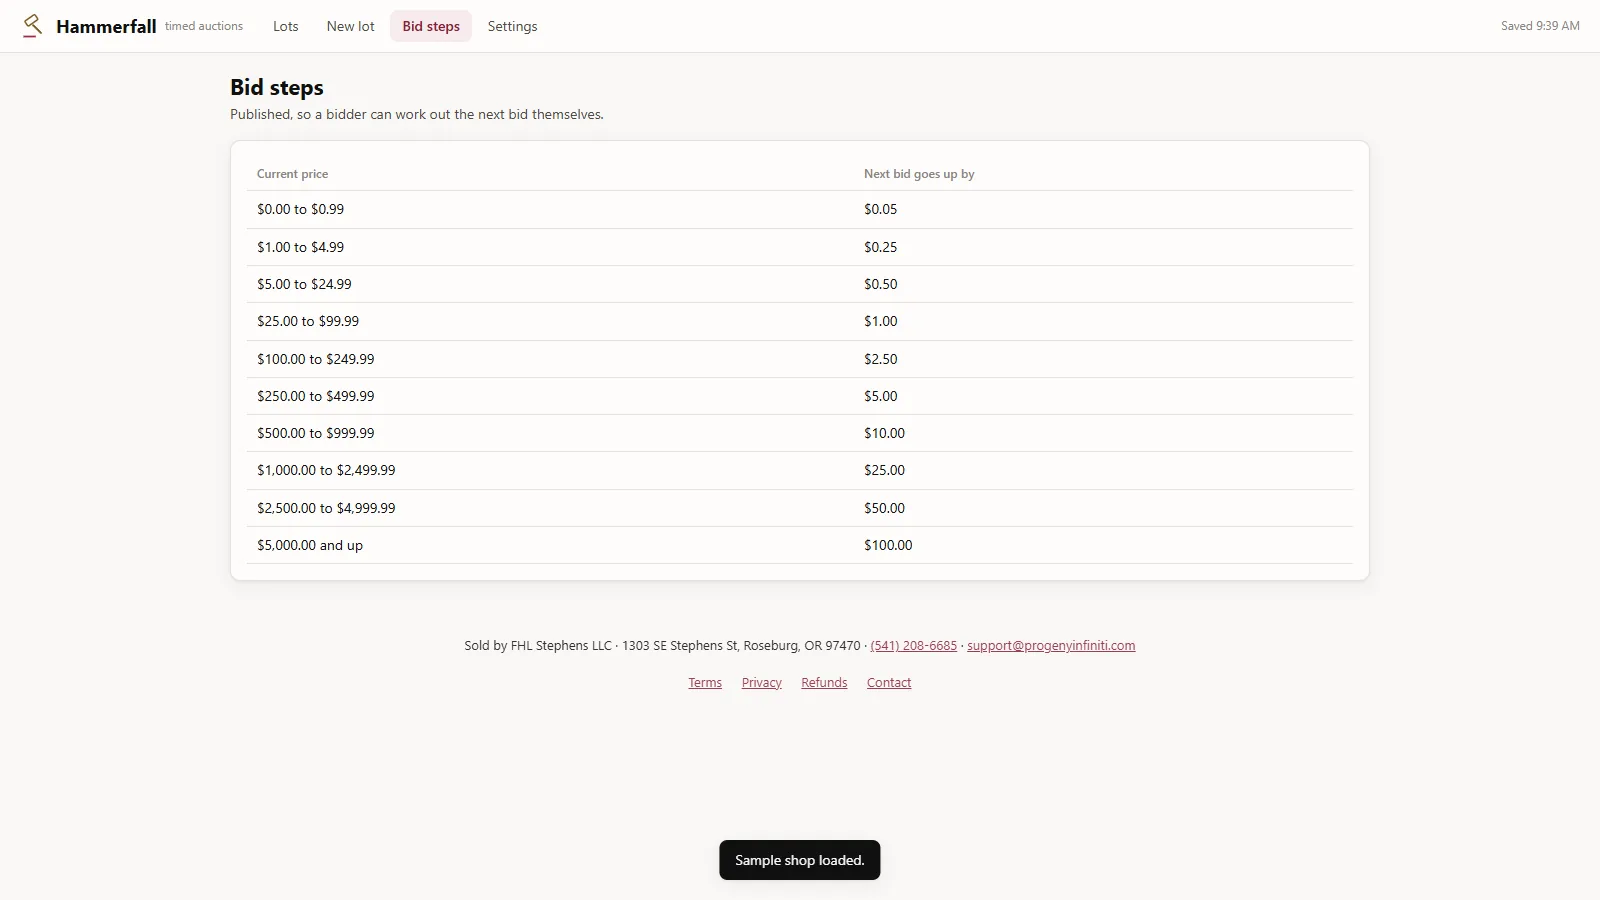
Task: Open the Lots tab
Action: [286, 26]
